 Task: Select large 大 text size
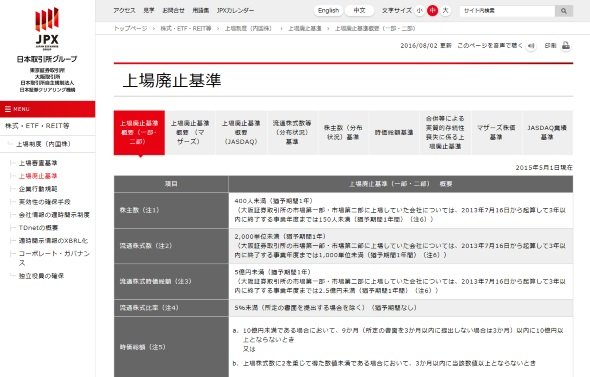(x=446, y=11)
